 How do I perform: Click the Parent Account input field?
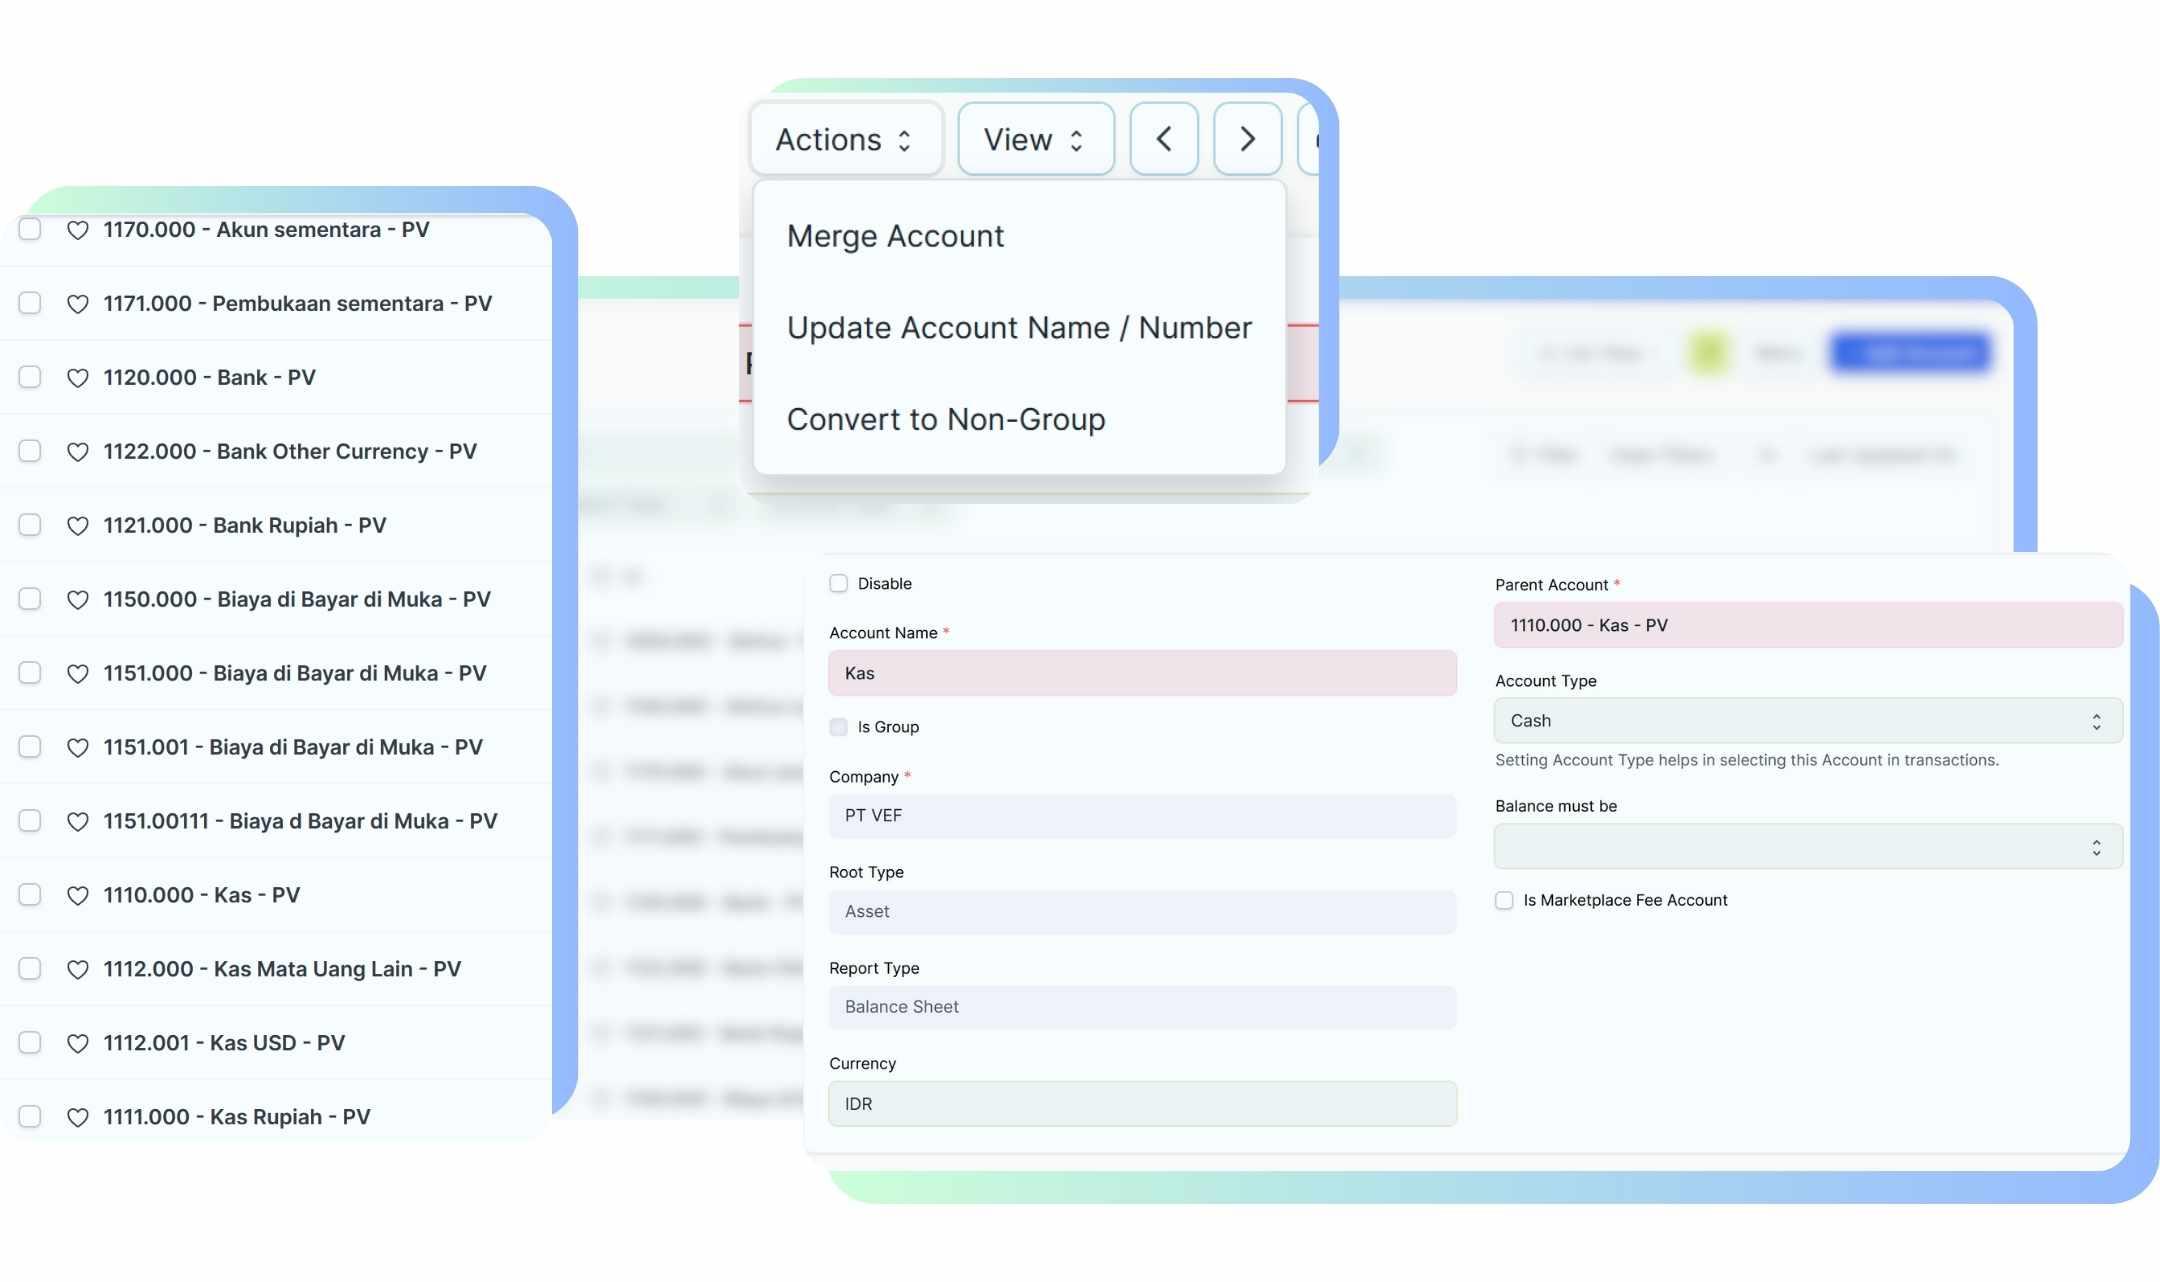pos(1807,625)
